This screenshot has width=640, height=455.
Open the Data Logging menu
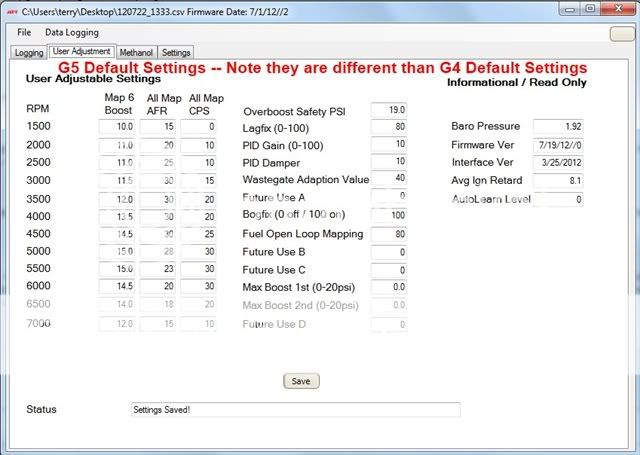[x=71, y=33]
